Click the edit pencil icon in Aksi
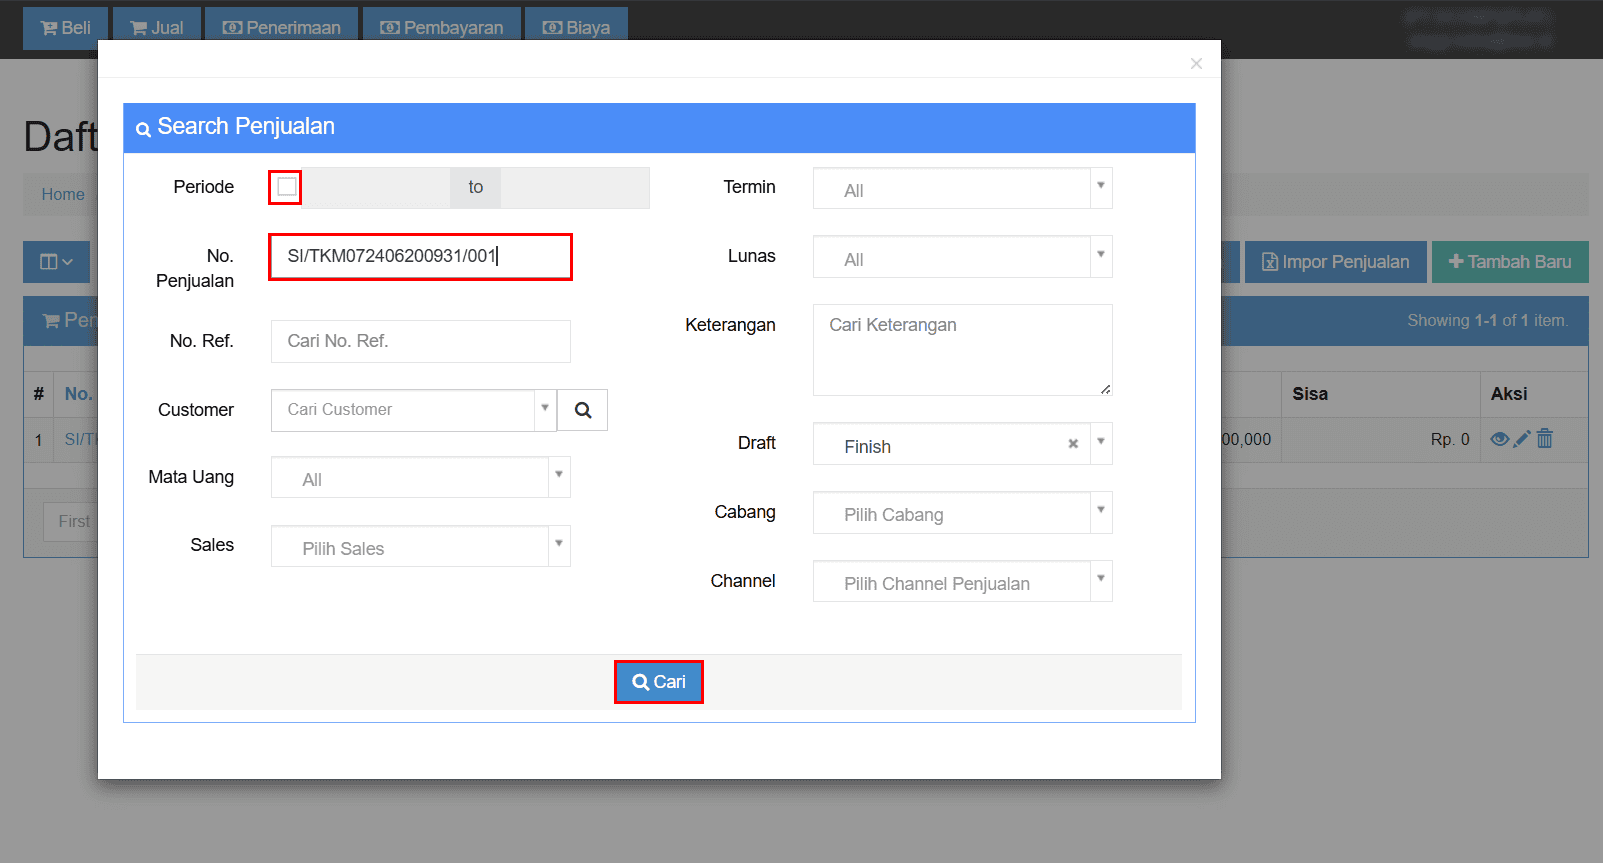The image size is (1603, 863). point(1522,439)
